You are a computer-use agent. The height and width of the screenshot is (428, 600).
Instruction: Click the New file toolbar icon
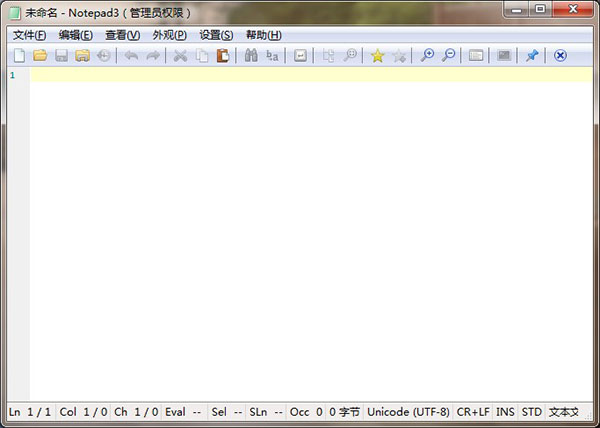pos(18,56)
